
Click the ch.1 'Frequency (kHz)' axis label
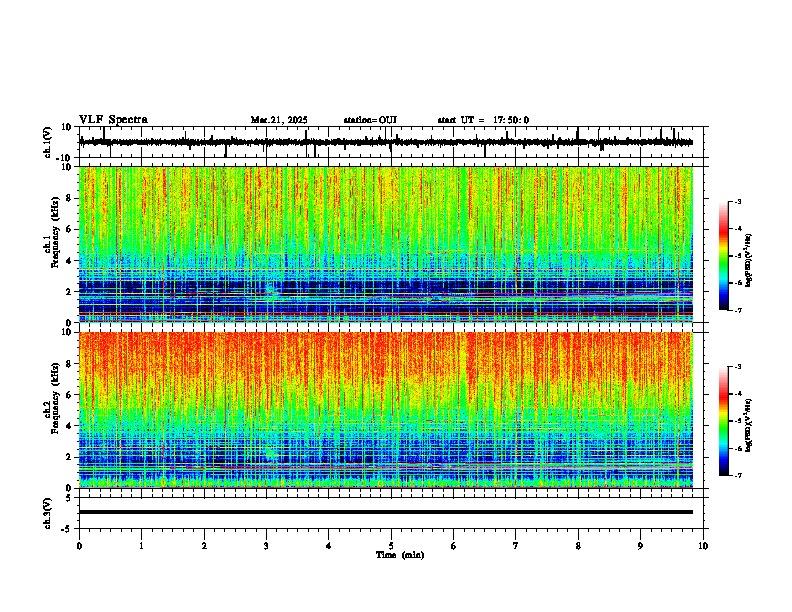(56, 232)
